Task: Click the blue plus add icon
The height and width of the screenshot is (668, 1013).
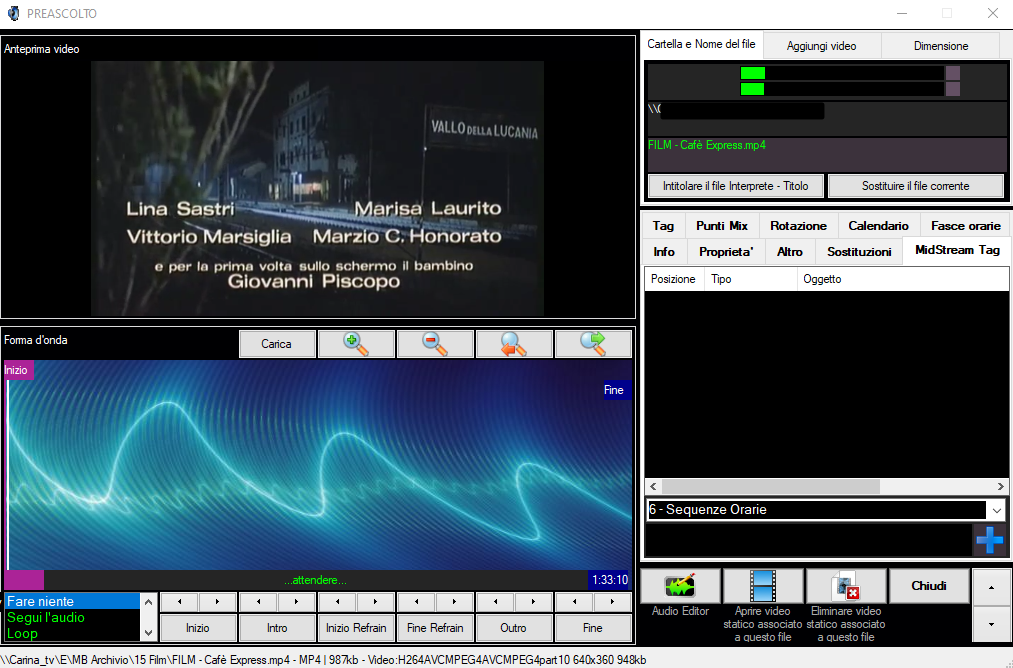Action: pyautogui.click(x=989, y=540)
